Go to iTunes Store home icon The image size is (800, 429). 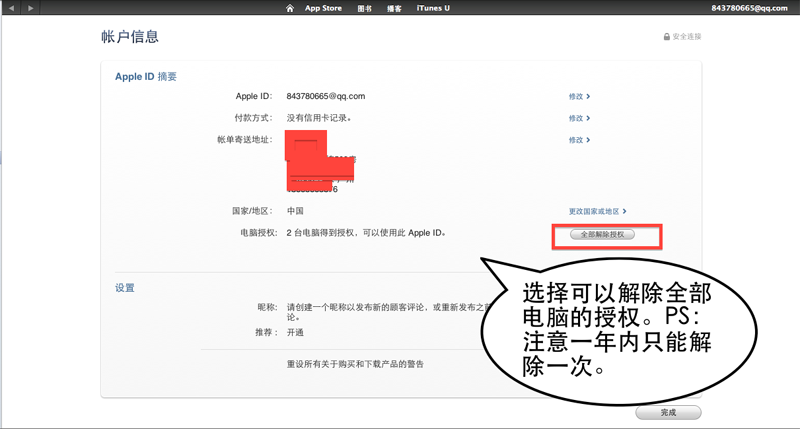pos(290,8)
